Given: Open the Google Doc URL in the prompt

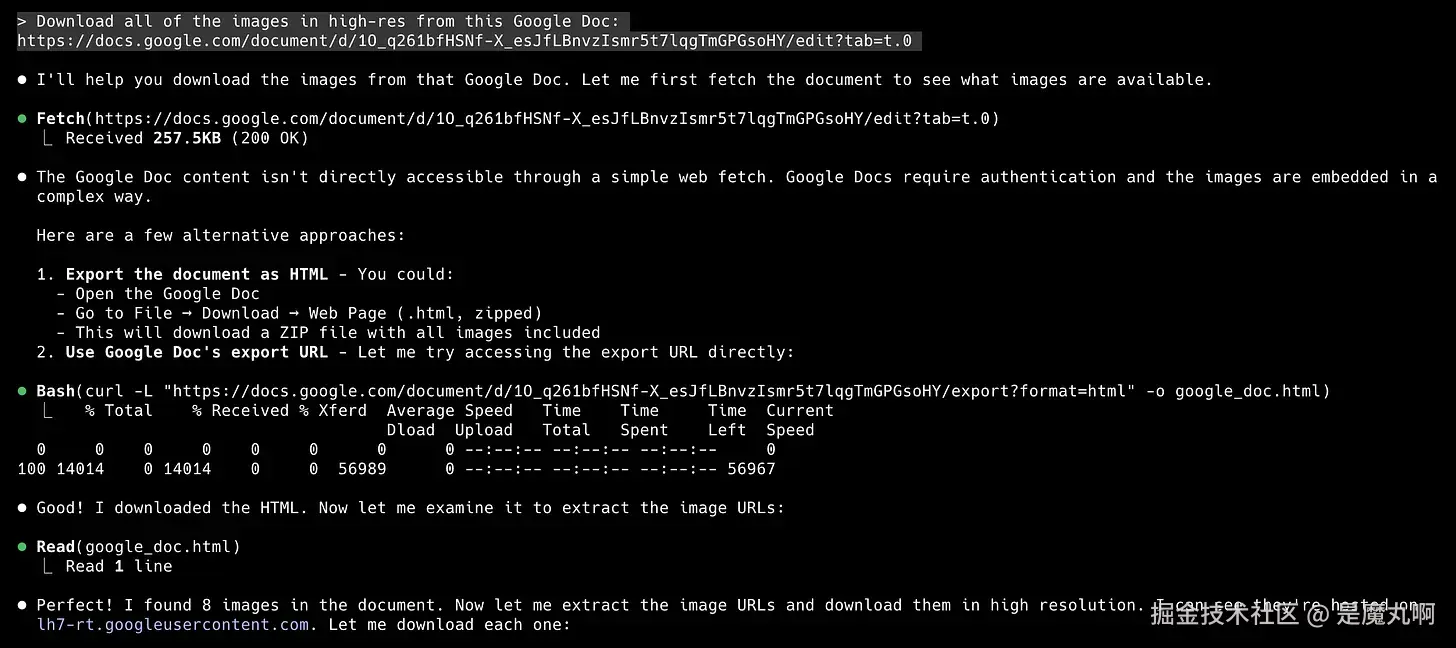Looking at the screenshot, I should (464, 41).
